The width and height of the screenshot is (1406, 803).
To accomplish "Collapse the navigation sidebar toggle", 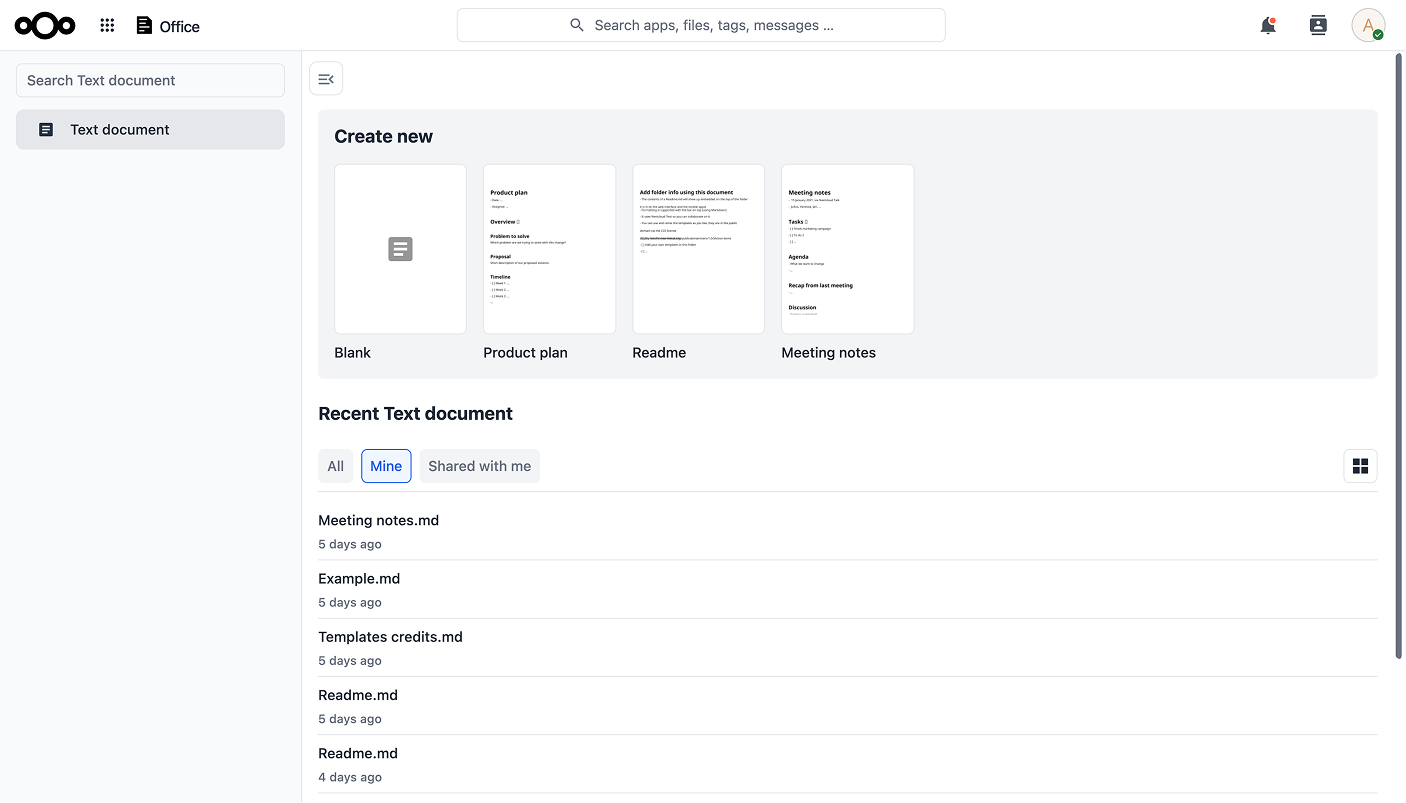I will [326, 79].
